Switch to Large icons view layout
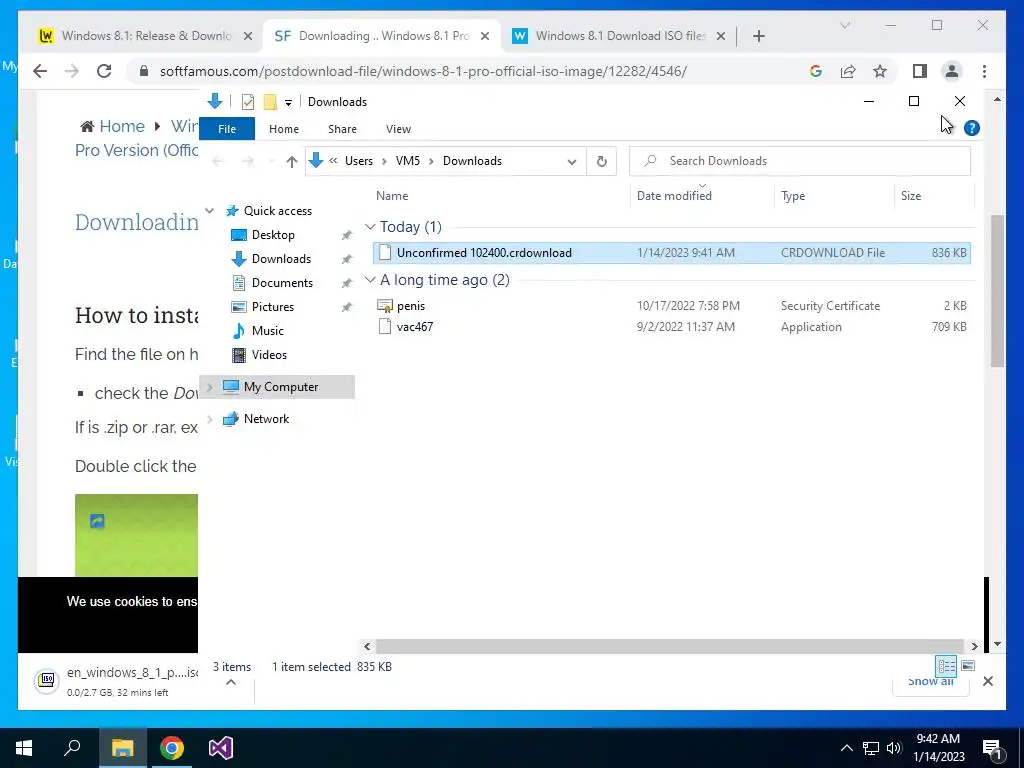Screen dimensions: 1024x768 click(968, 665)
